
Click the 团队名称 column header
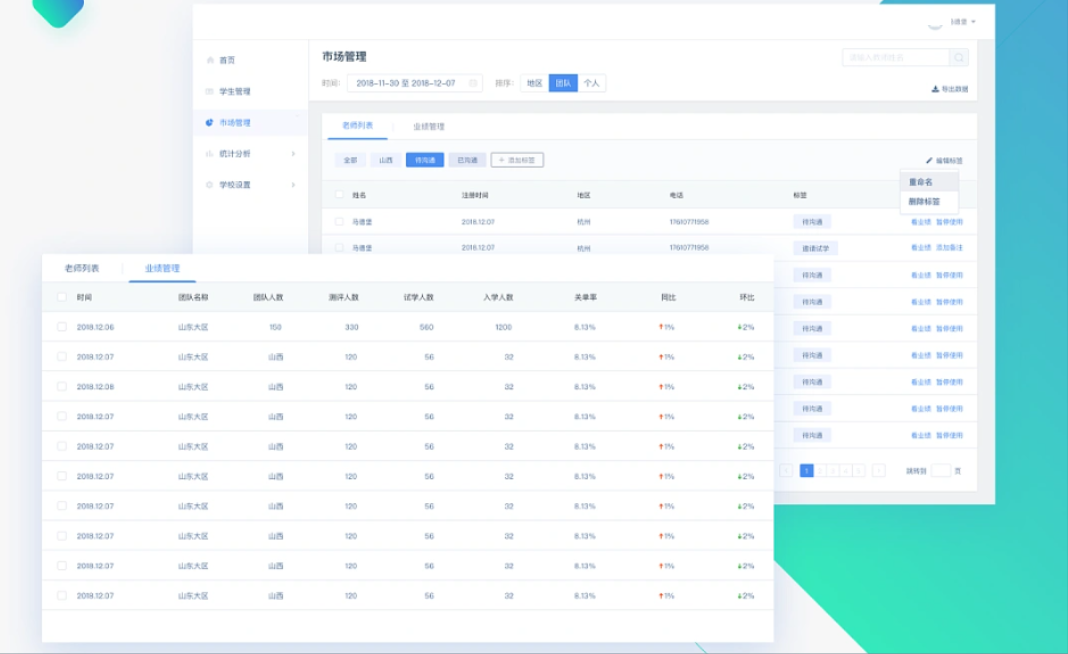pos(193,297)
